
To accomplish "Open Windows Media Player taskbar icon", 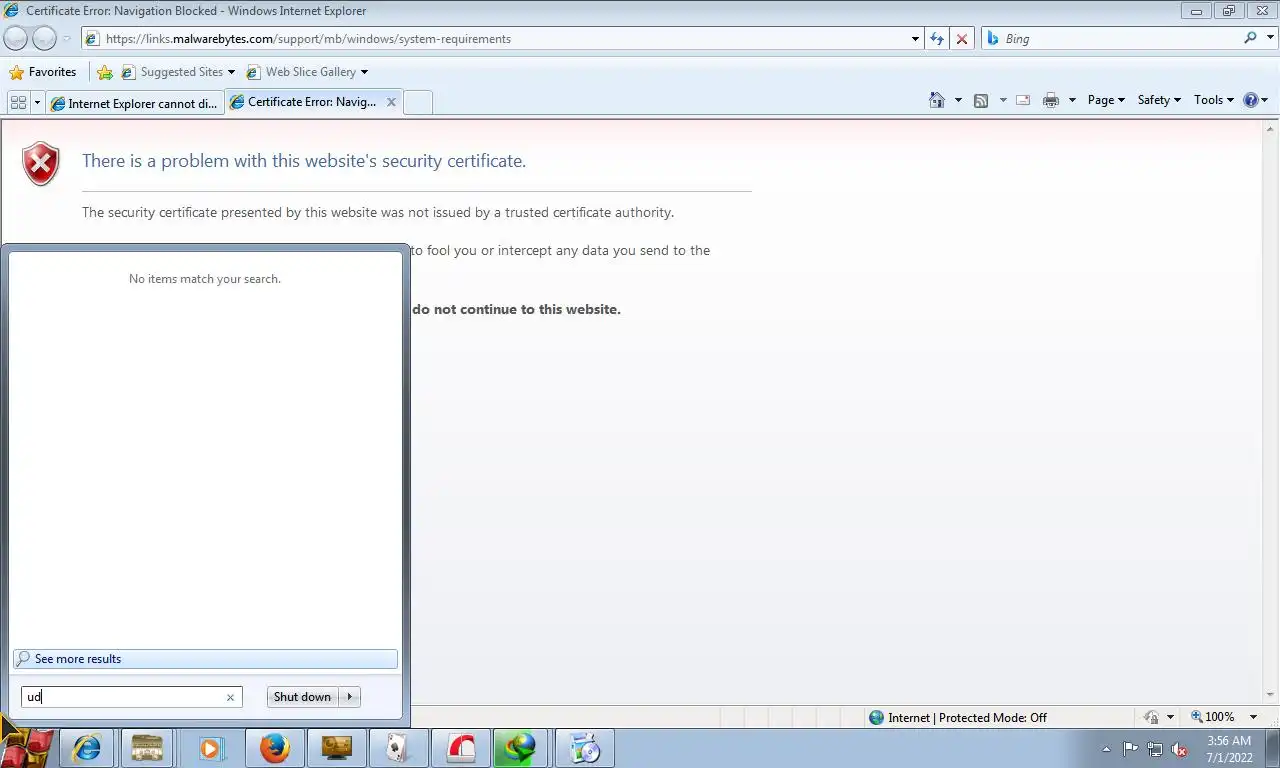I will pyautogui.click(x=211, y=748).
